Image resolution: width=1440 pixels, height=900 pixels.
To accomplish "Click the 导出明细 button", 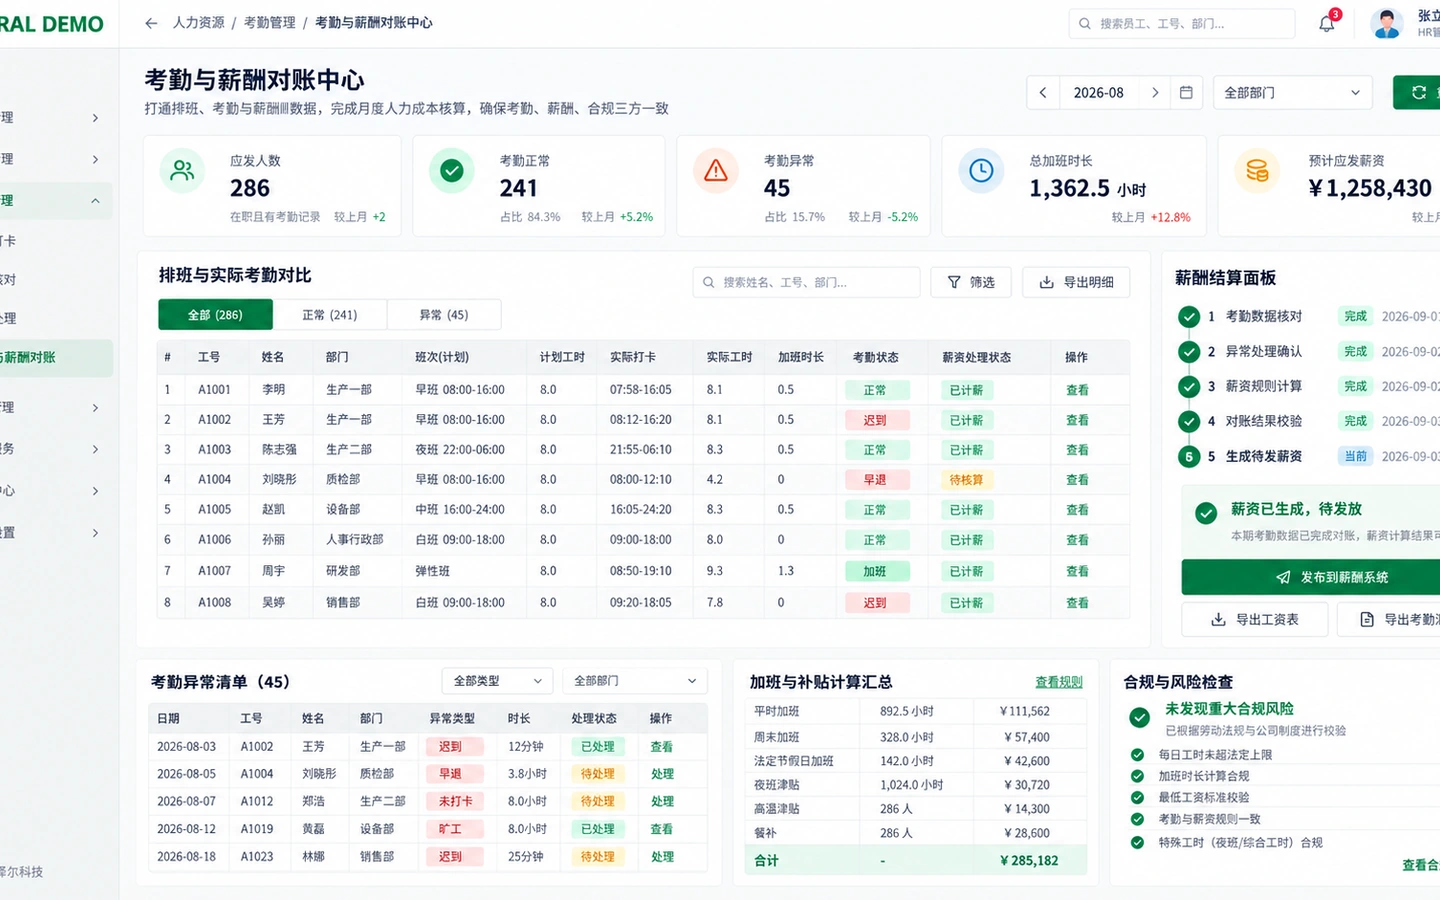I will [1076, 283].
